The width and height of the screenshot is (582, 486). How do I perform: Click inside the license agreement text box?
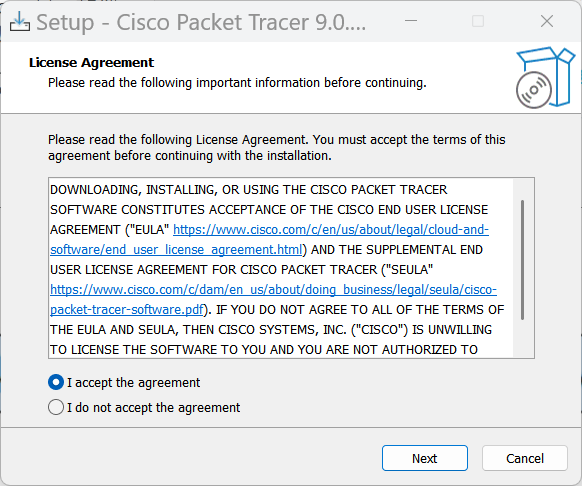click(x=281, y=268)
